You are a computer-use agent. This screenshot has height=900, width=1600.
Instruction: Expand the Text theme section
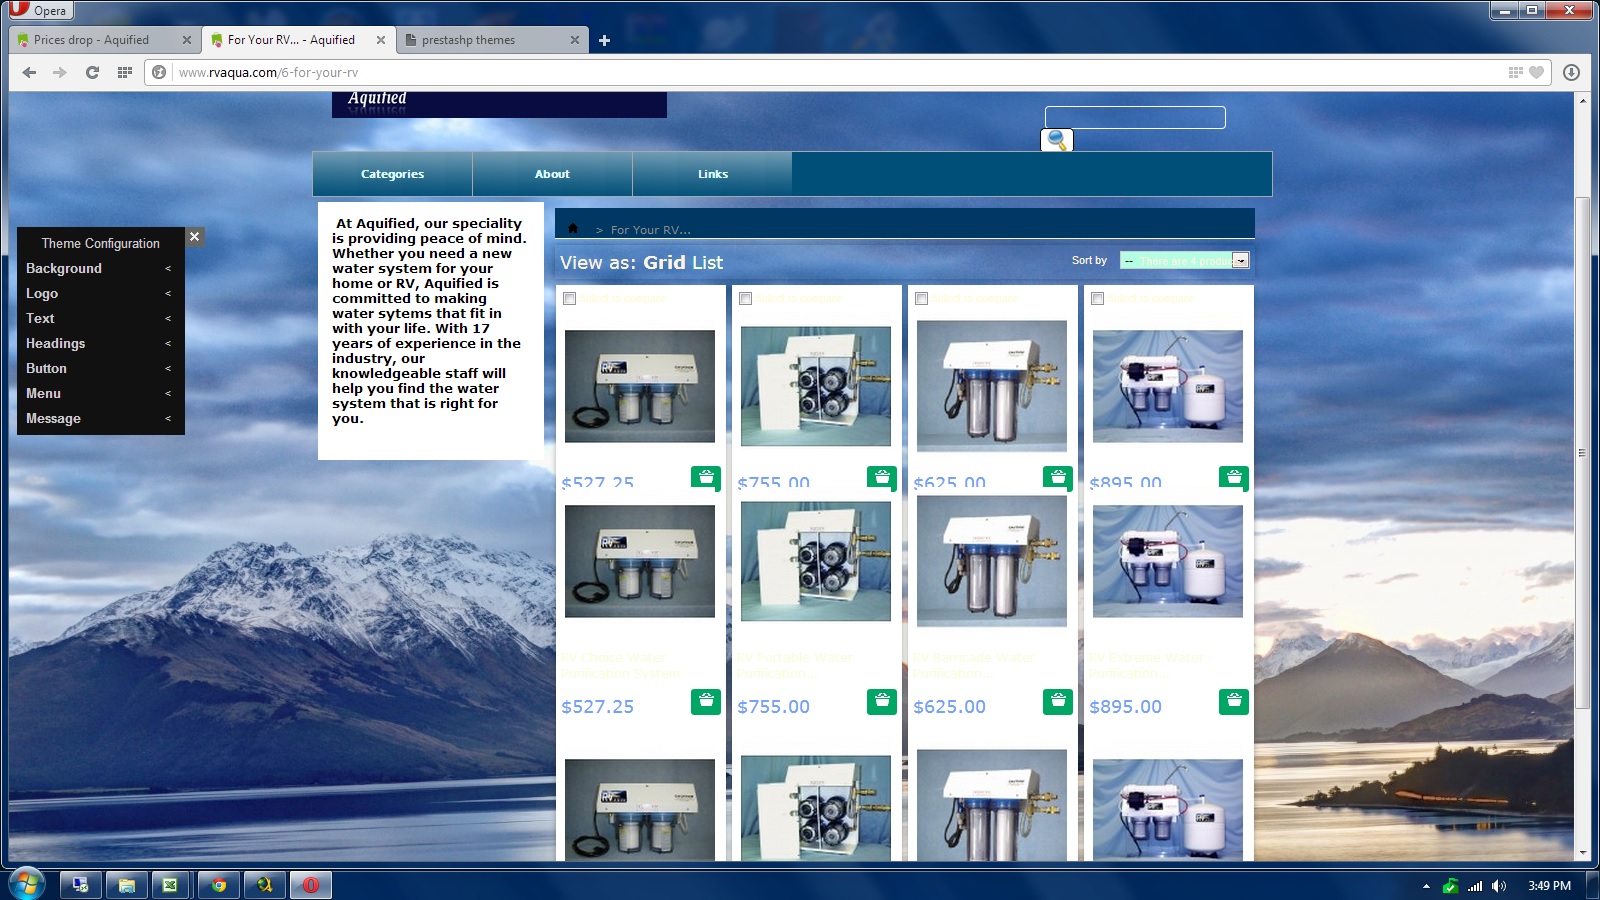pyautogui.click(x=100, y=318)
